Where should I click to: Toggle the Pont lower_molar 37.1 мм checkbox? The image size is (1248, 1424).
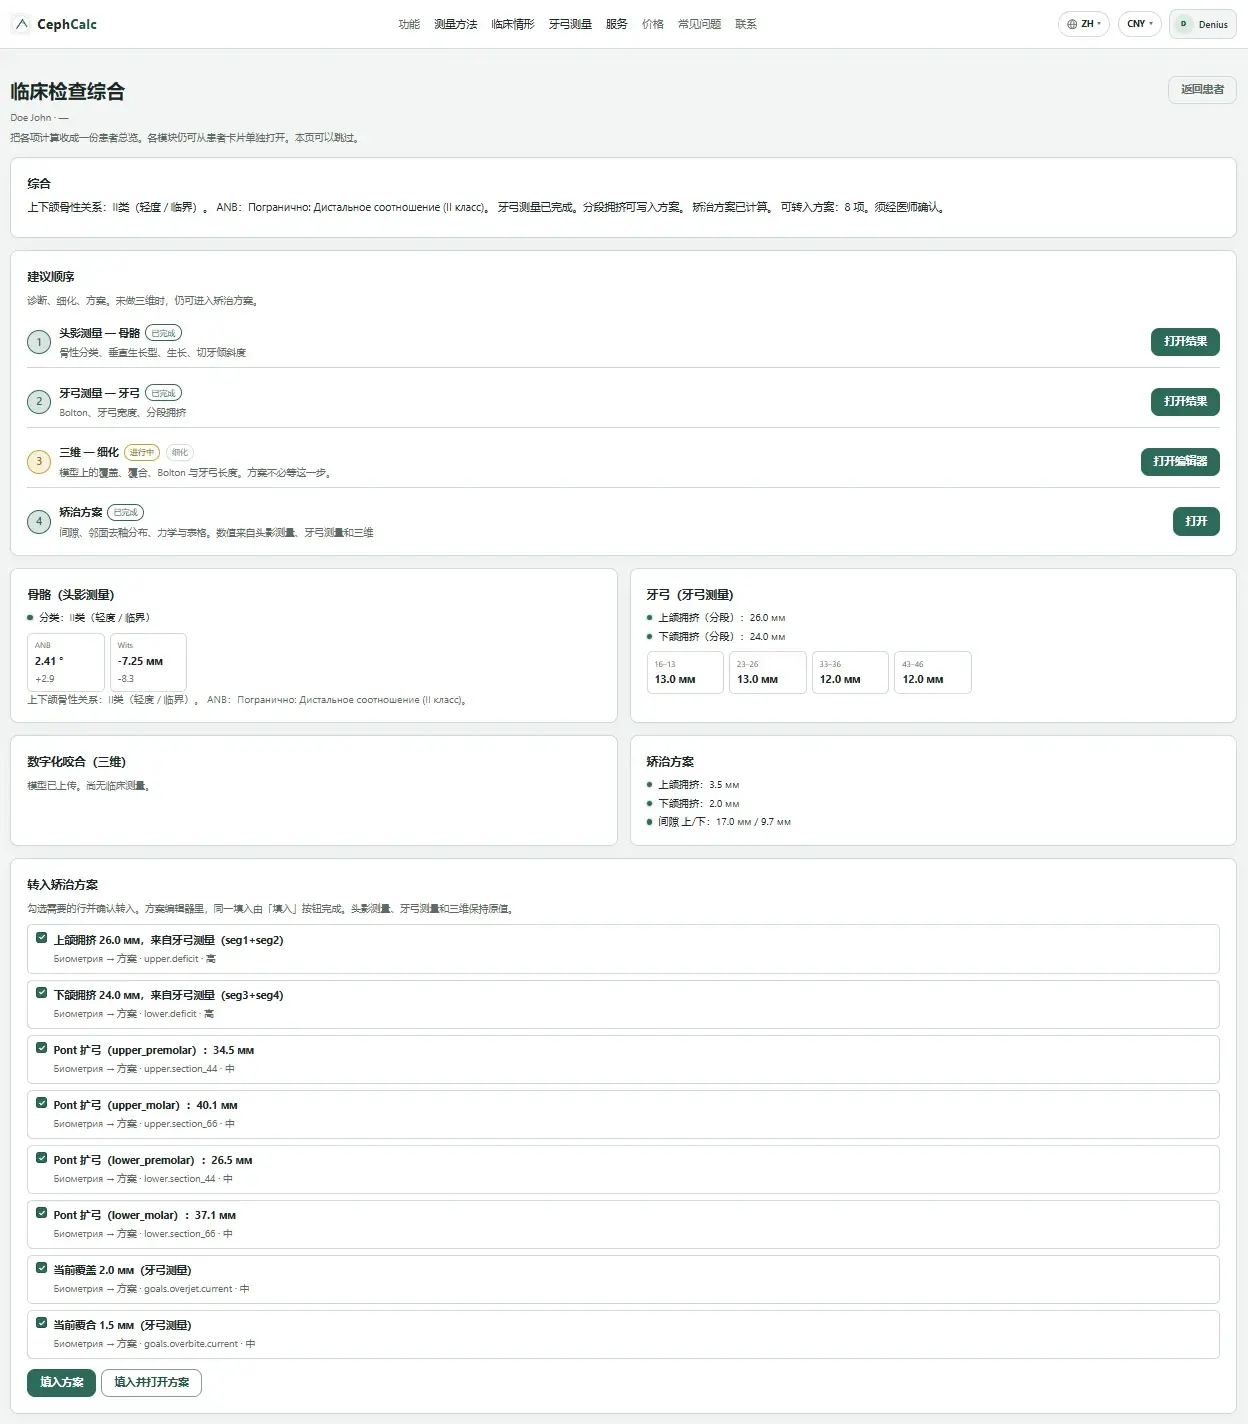pos(41,1213)
